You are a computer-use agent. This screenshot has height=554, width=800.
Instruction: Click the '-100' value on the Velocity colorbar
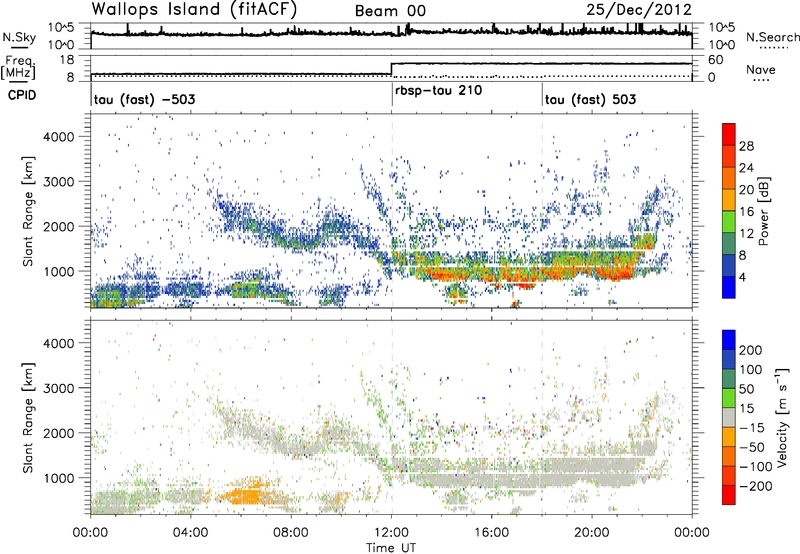755,467
